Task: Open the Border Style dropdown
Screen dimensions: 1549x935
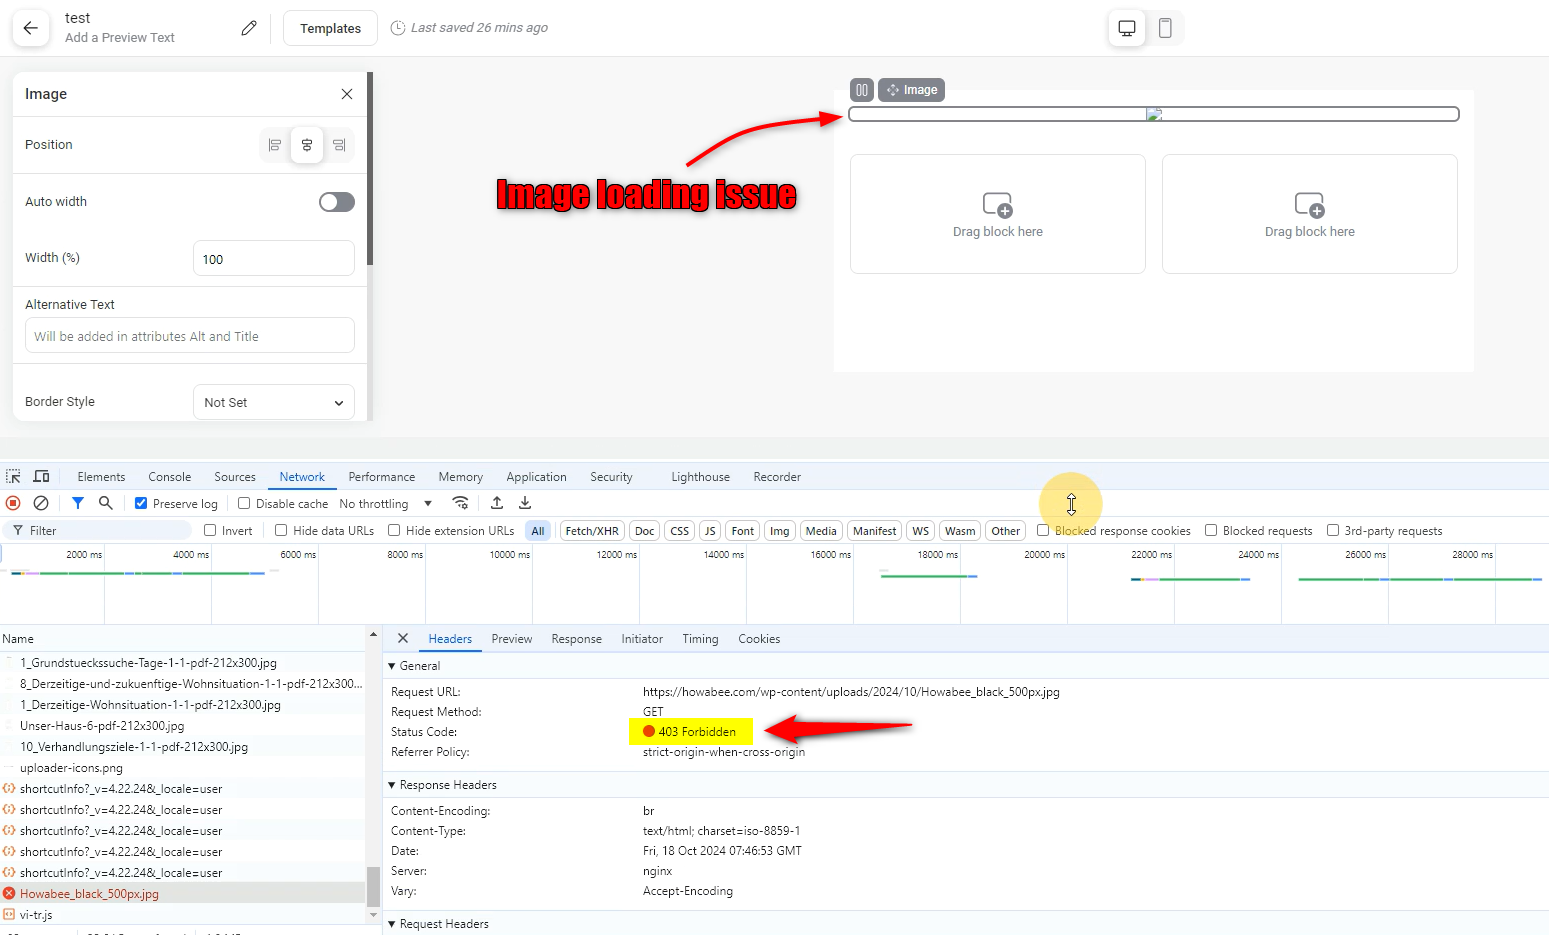Action: [x=274, y=402]
